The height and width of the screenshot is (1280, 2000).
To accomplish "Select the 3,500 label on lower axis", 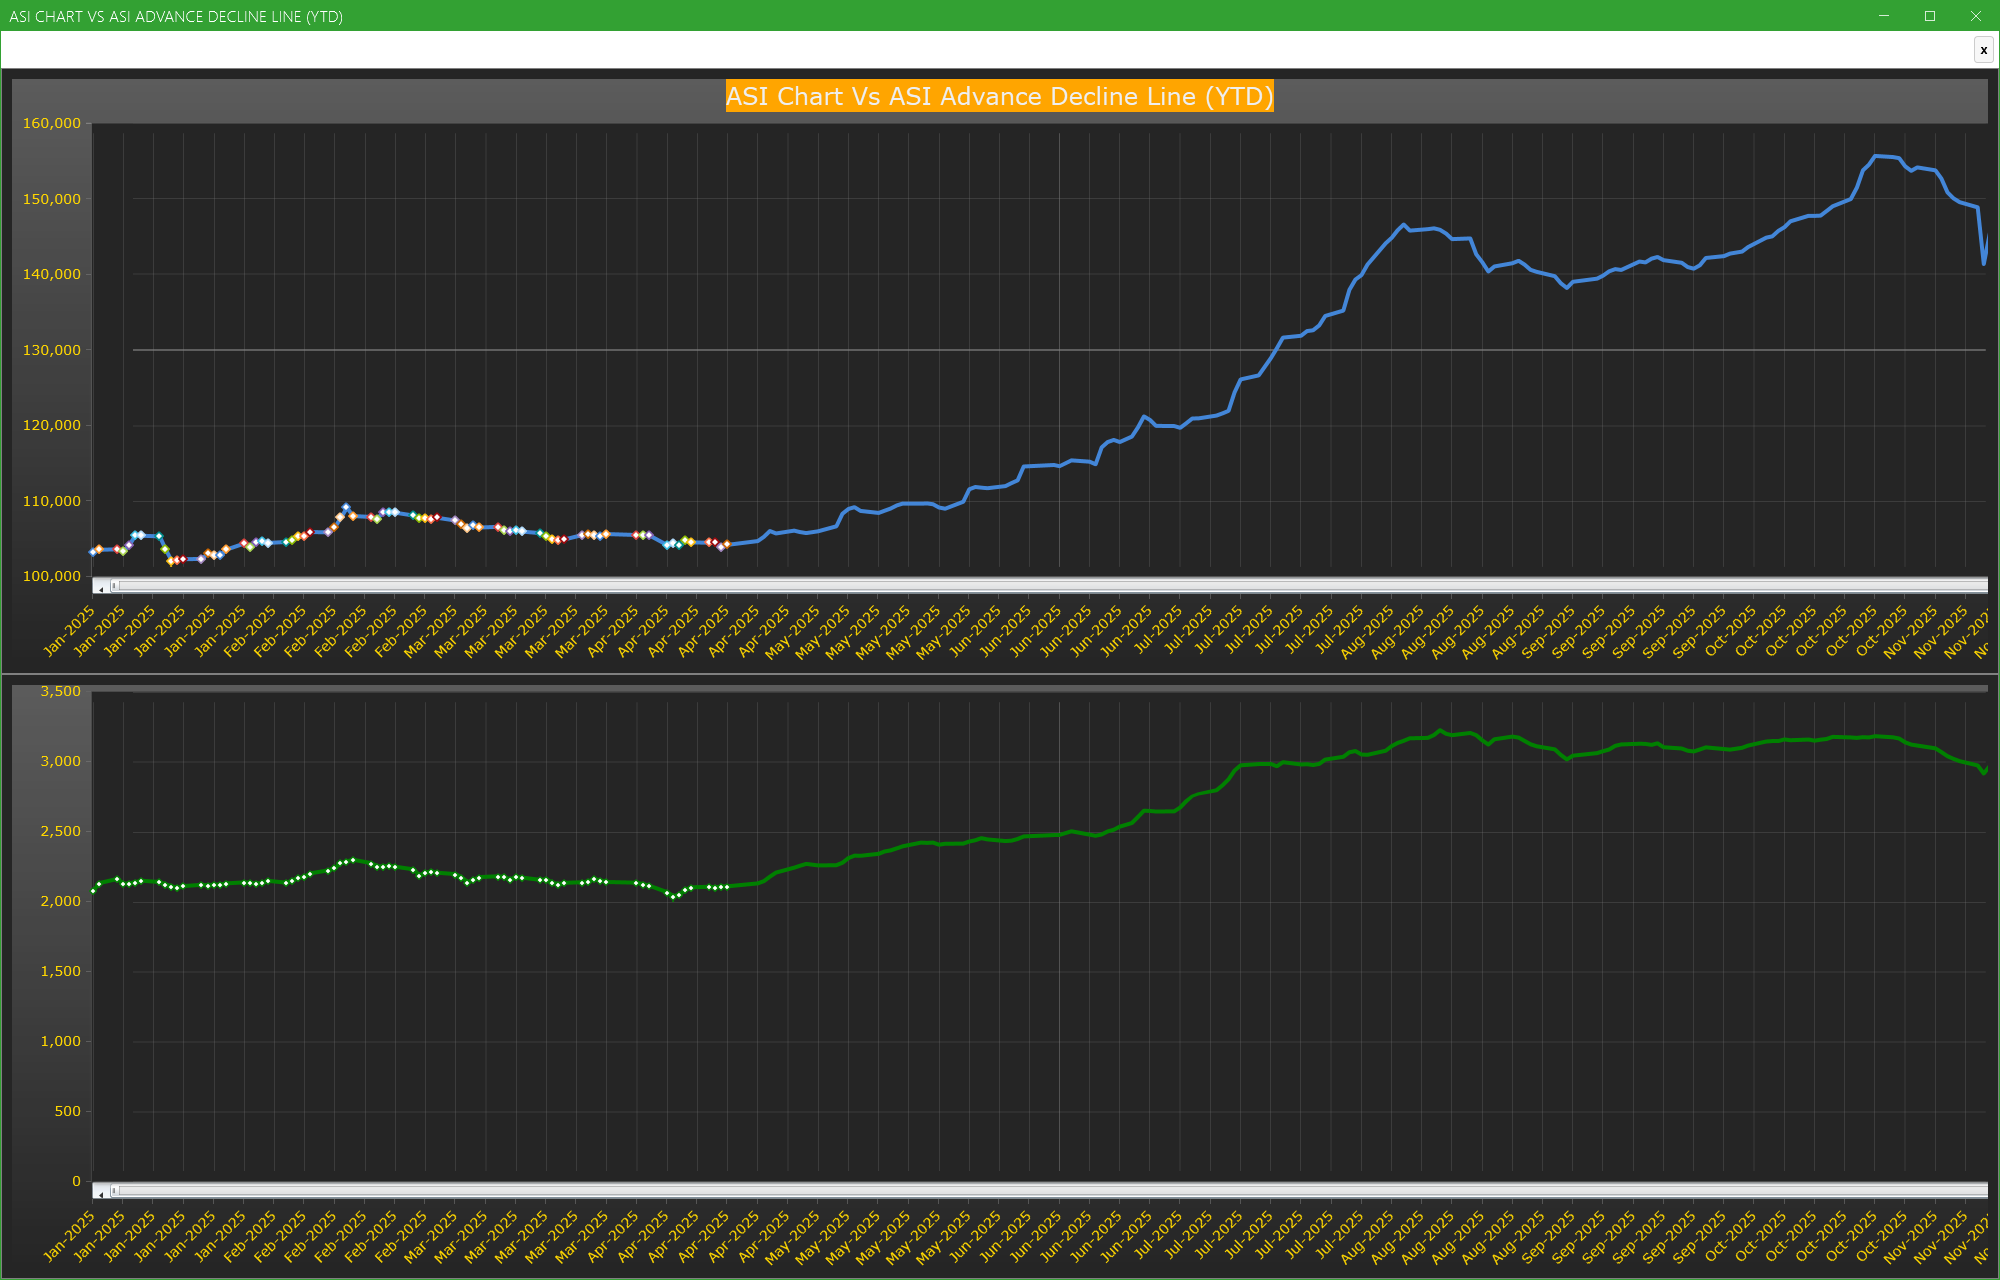I will [60, 691].
